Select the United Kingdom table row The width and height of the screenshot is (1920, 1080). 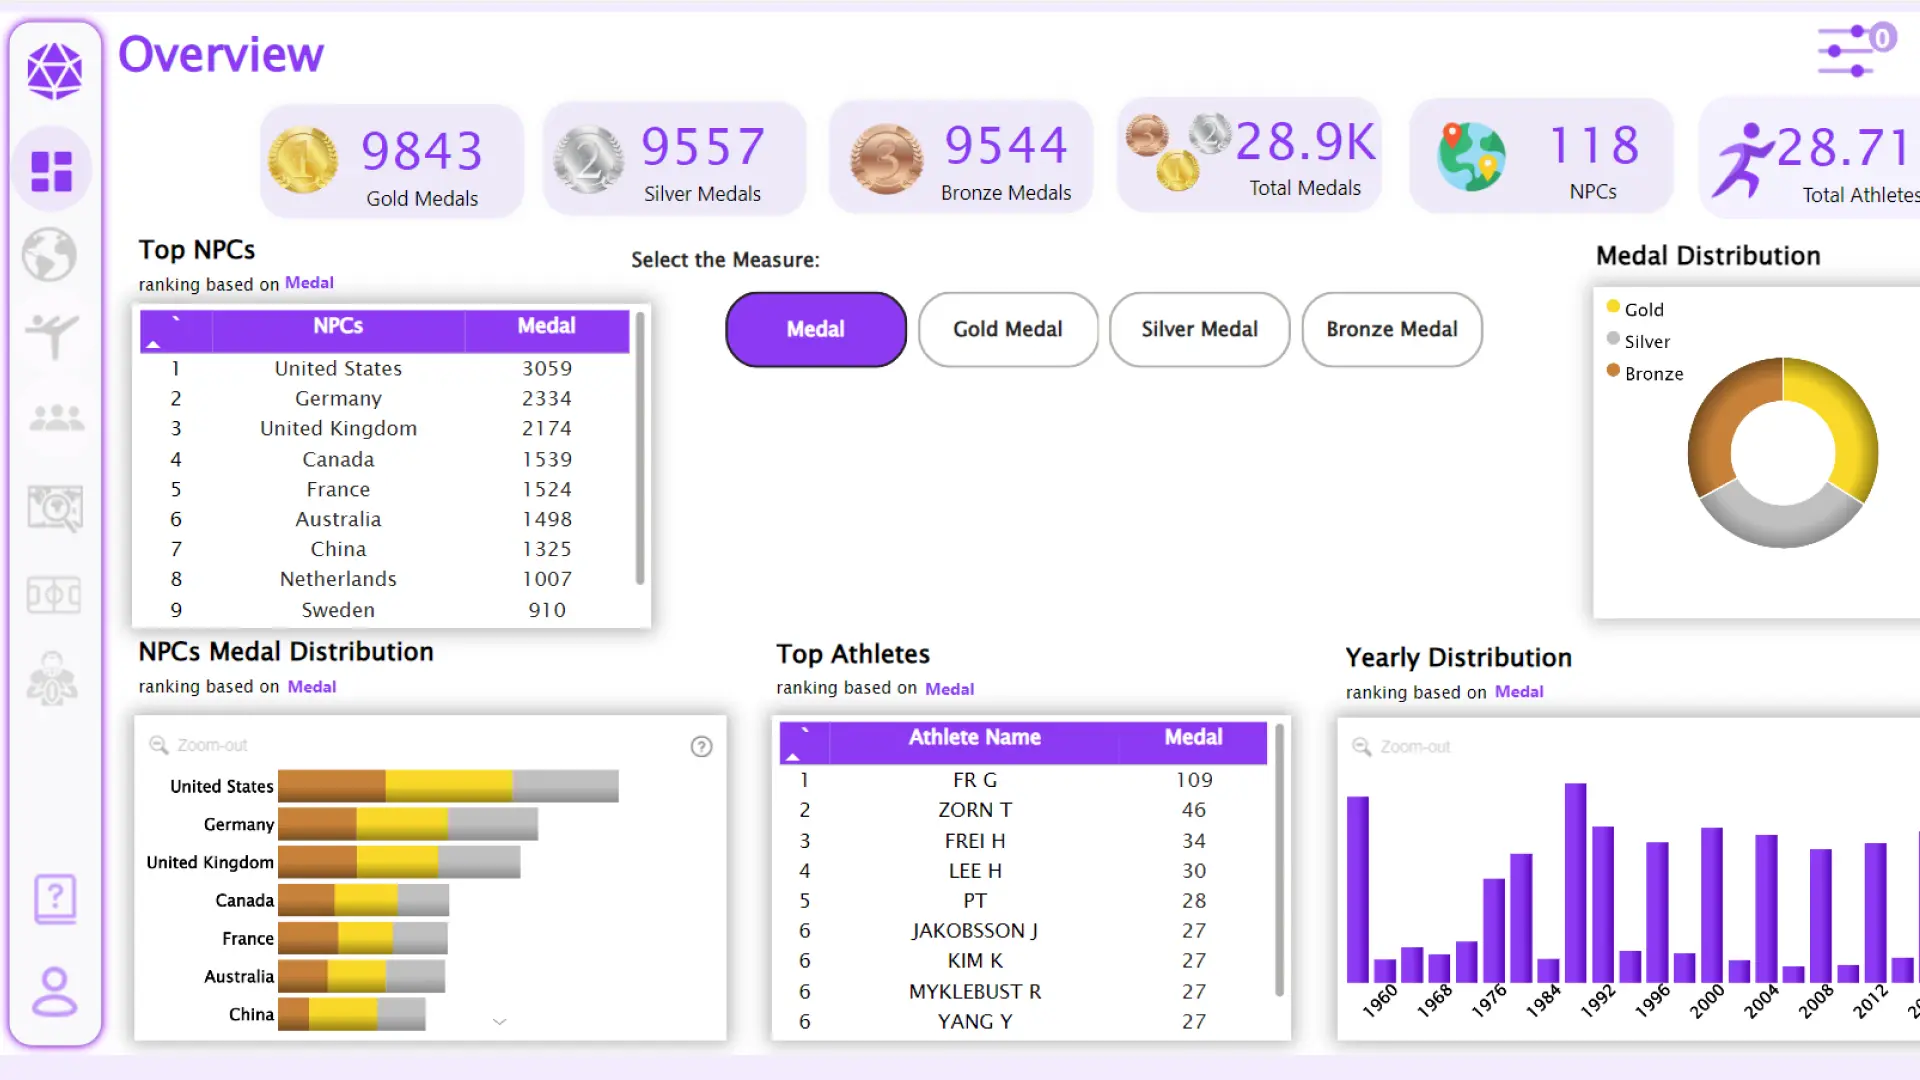[x=385, y=429]
